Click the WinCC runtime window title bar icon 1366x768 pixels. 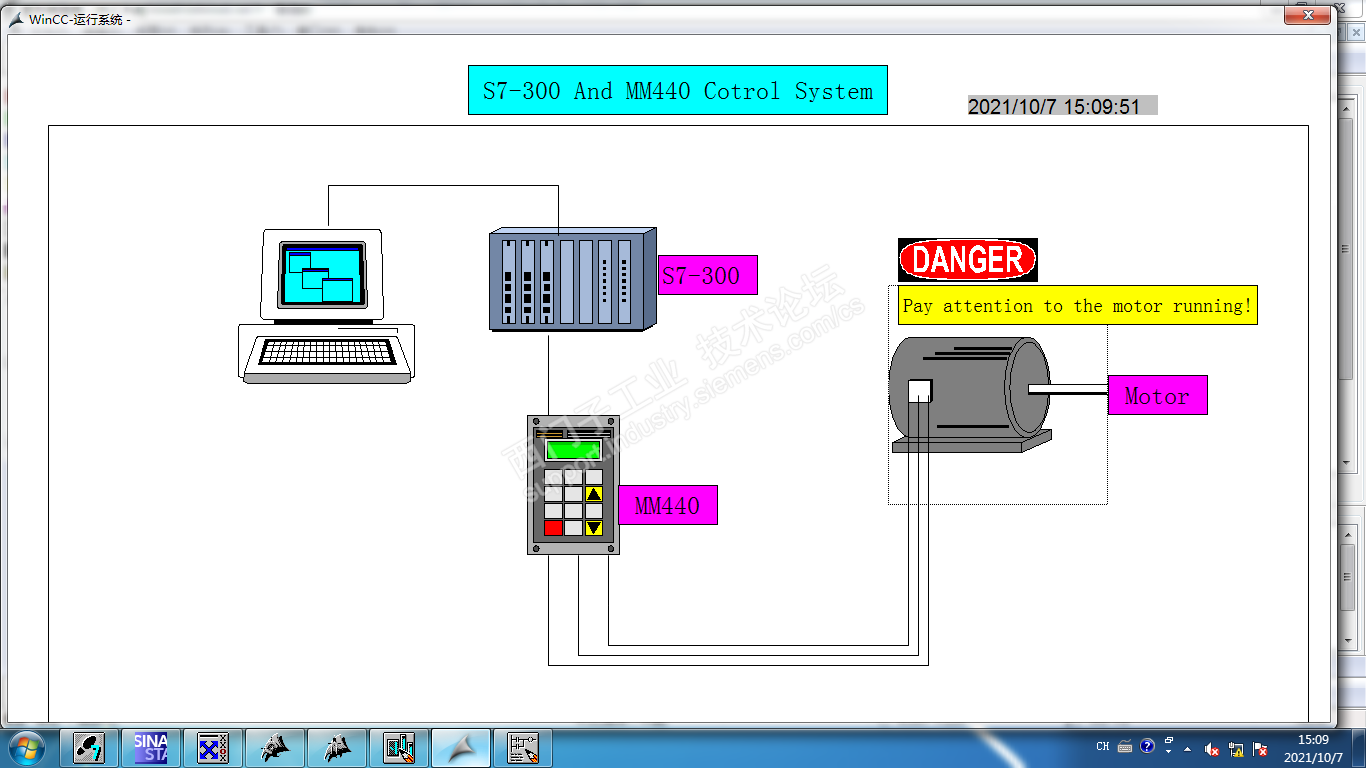(x=16, y=19)
